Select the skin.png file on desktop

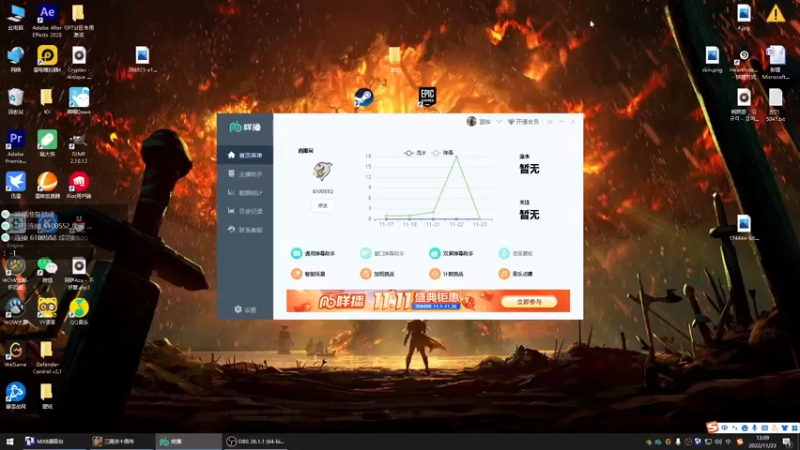712,59
